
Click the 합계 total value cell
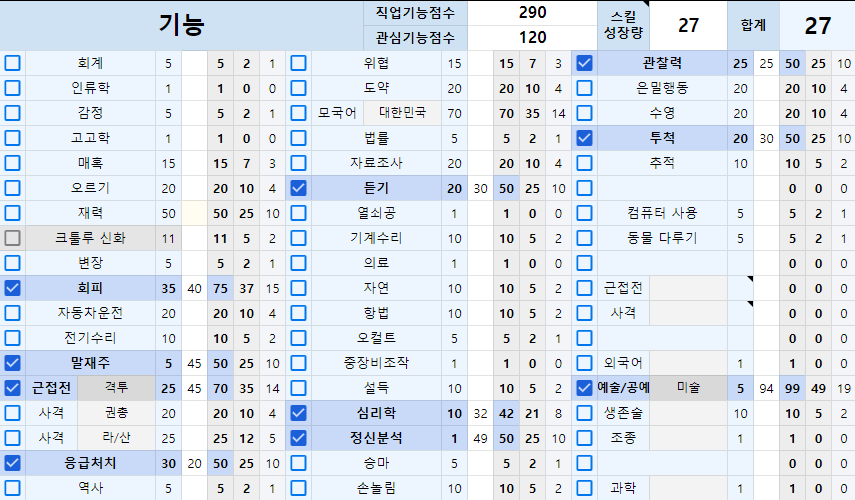click(x=817, y=25)
